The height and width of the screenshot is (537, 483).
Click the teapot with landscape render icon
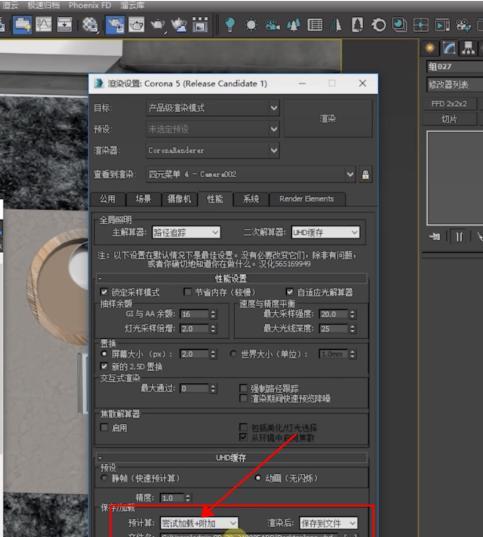coord(179,25)
